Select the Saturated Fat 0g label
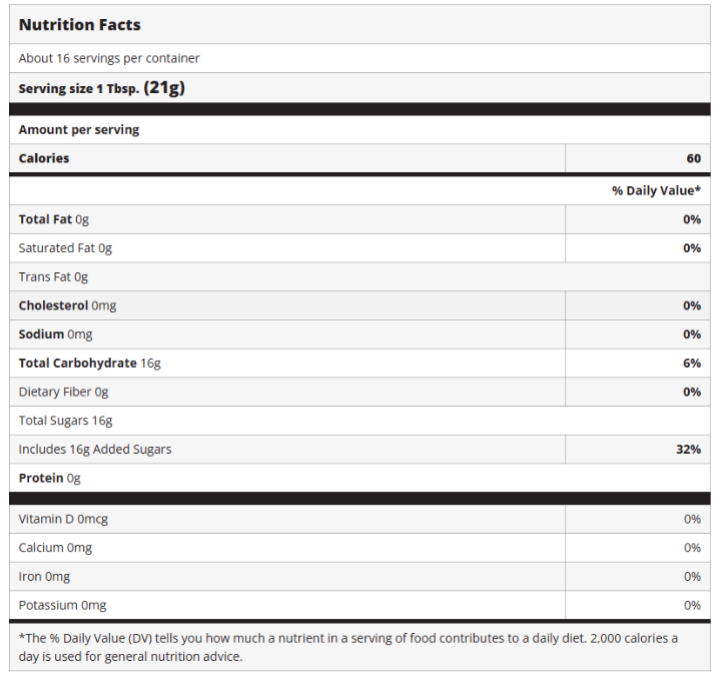Viewport: 715px width, 676px height. point(65,248)
